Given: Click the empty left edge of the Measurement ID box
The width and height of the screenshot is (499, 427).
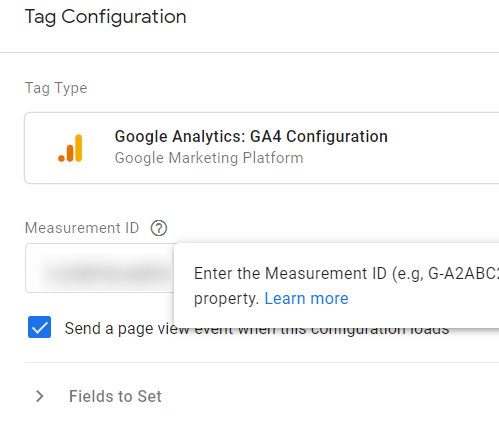Looking at the screenshot, I should (33, 268).
